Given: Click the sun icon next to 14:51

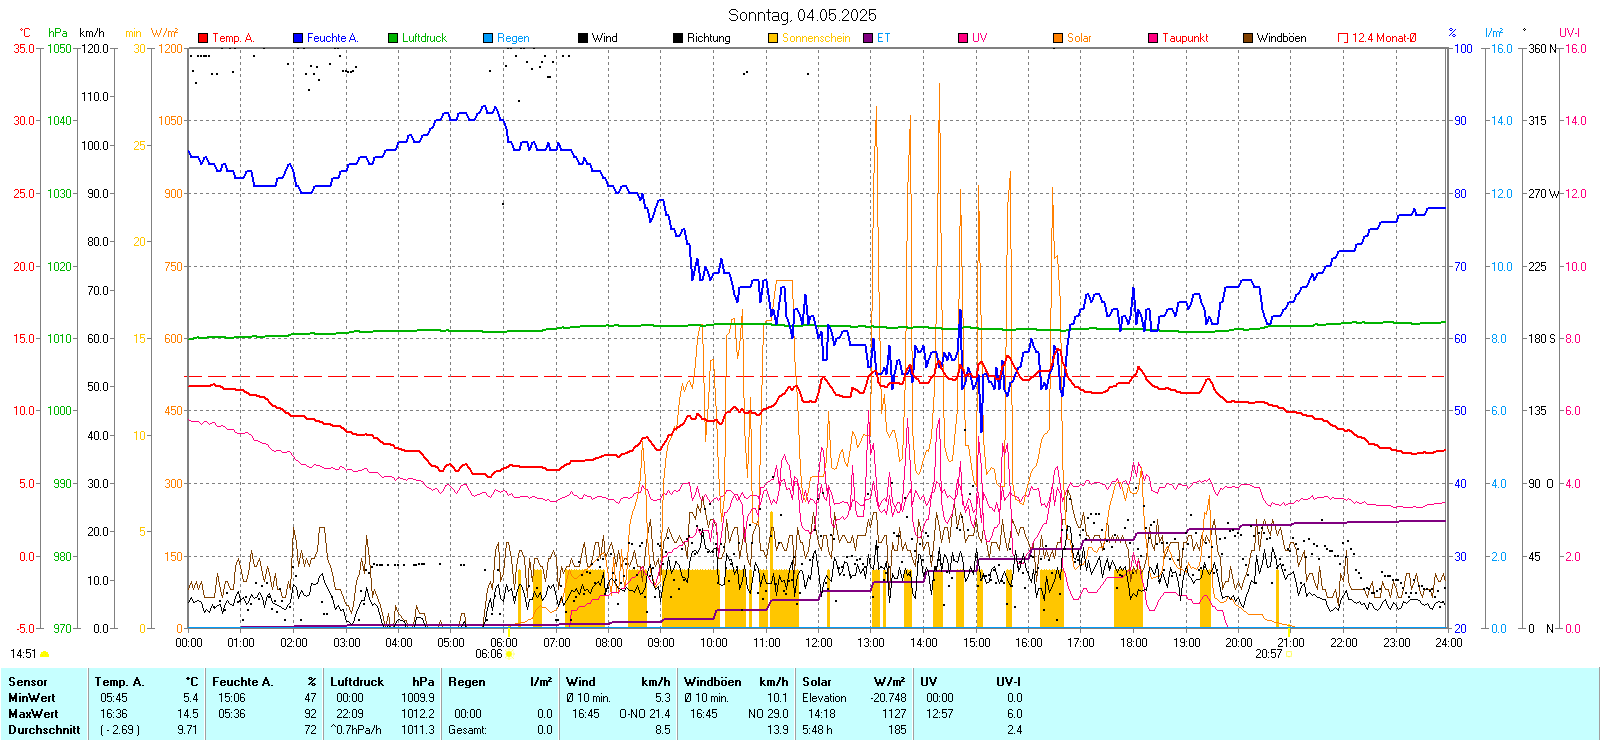Looking at the screenshot, I should (x=44, y=654).
